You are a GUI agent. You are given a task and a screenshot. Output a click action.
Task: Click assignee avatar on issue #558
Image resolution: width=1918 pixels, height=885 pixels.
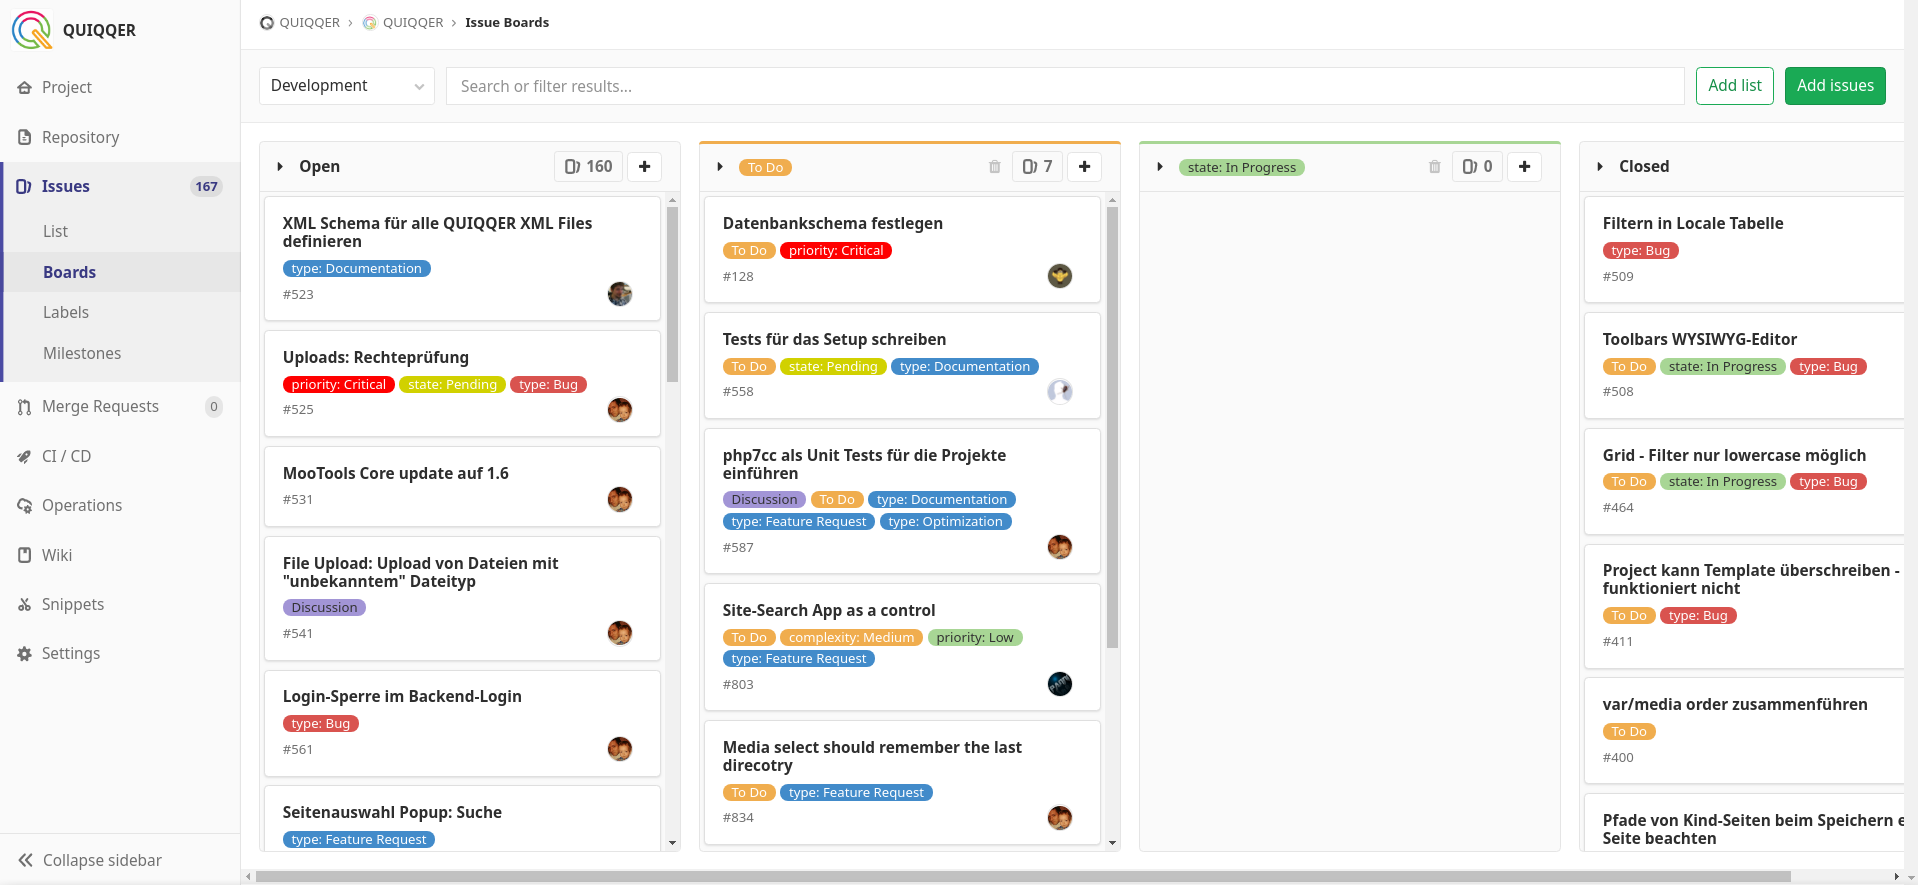(1060, 391)
